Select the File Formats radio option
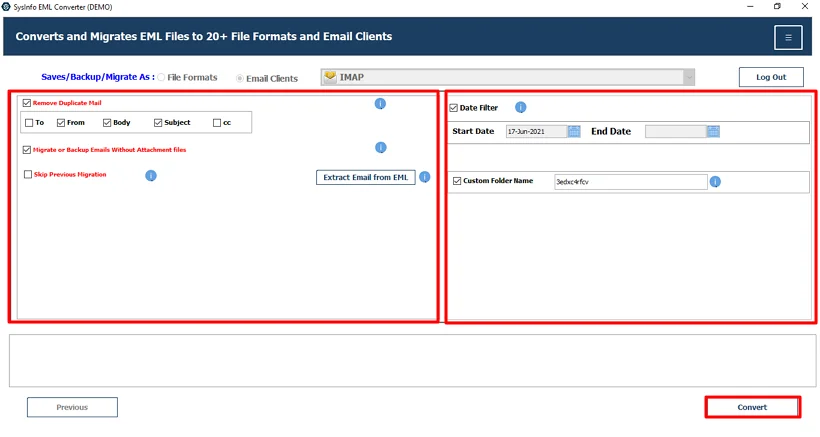Viewport: 820px width, 437px height. [161, 77]
